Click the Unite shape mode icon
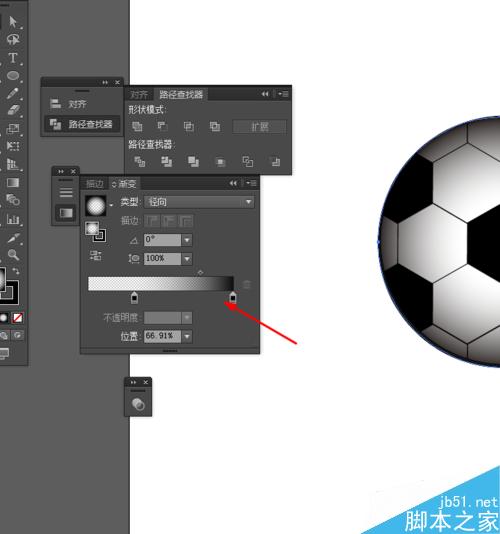Viewport: 500px width, 534px height. point(137,127)
